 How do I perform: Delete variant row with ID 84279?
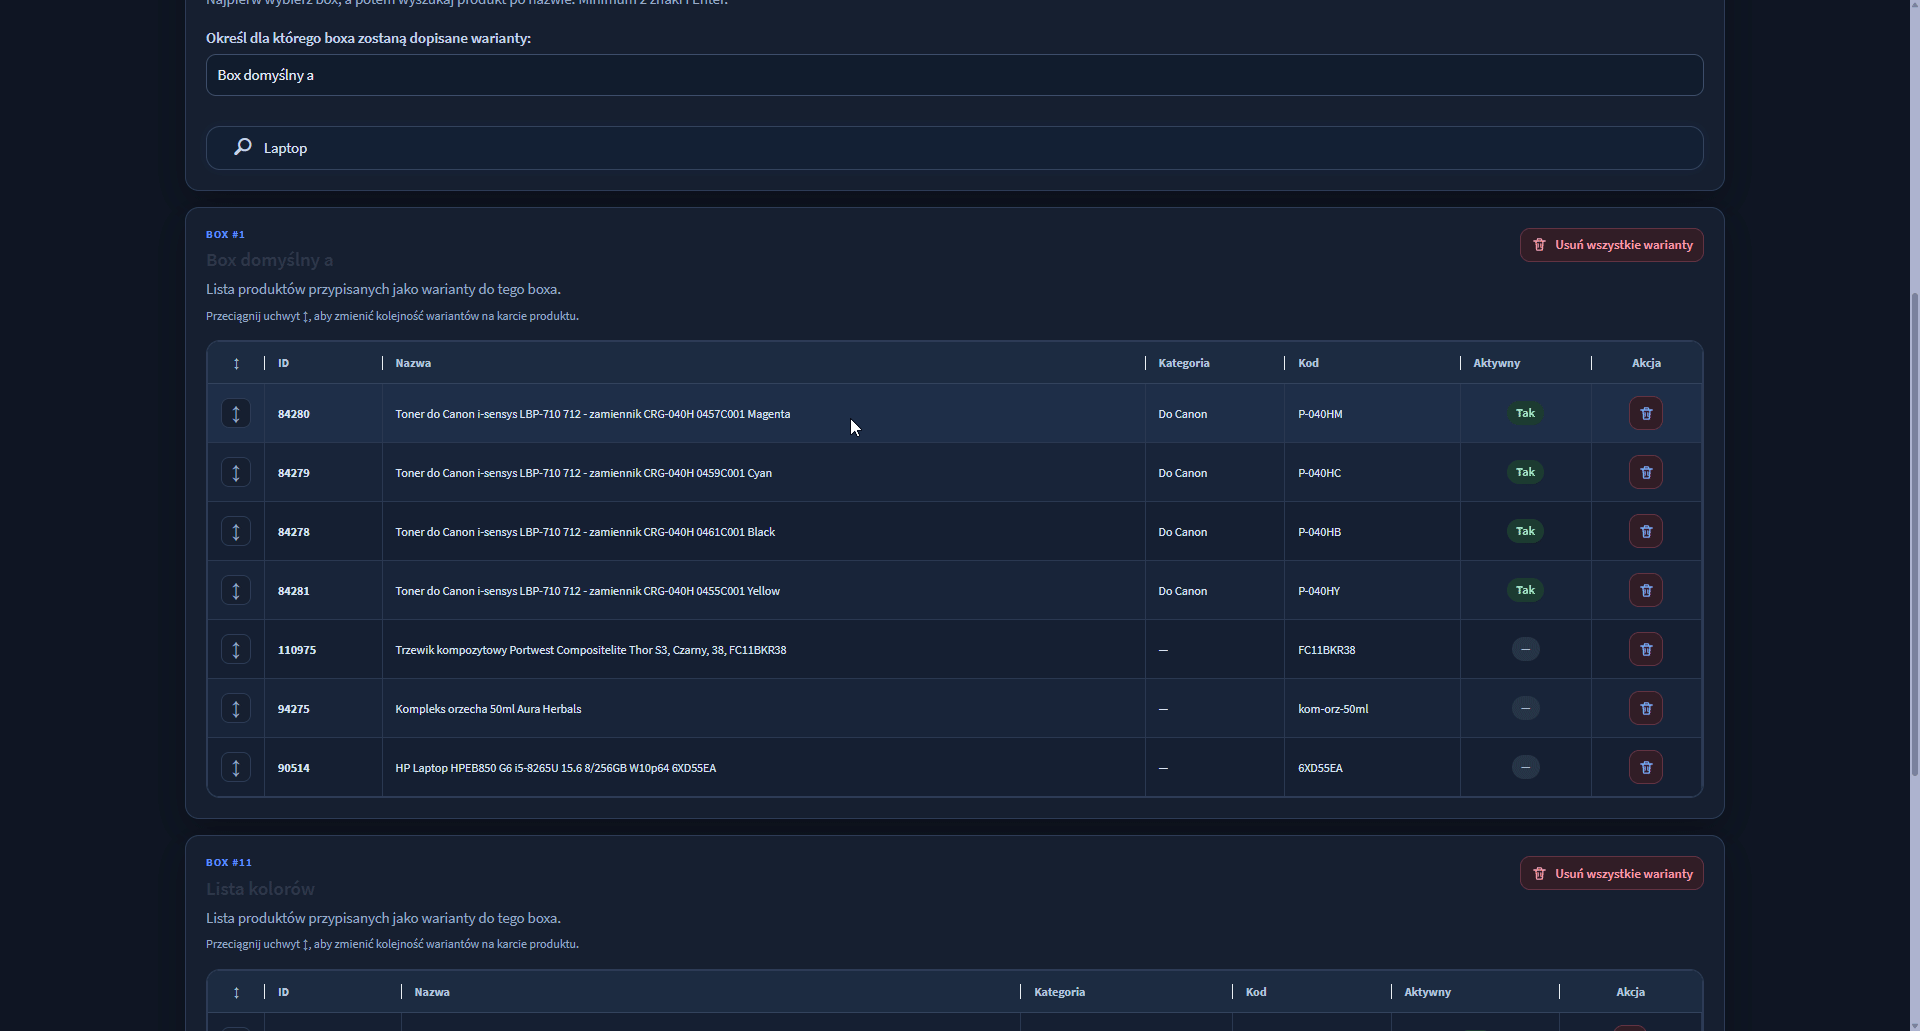(x=1646, y=472)
